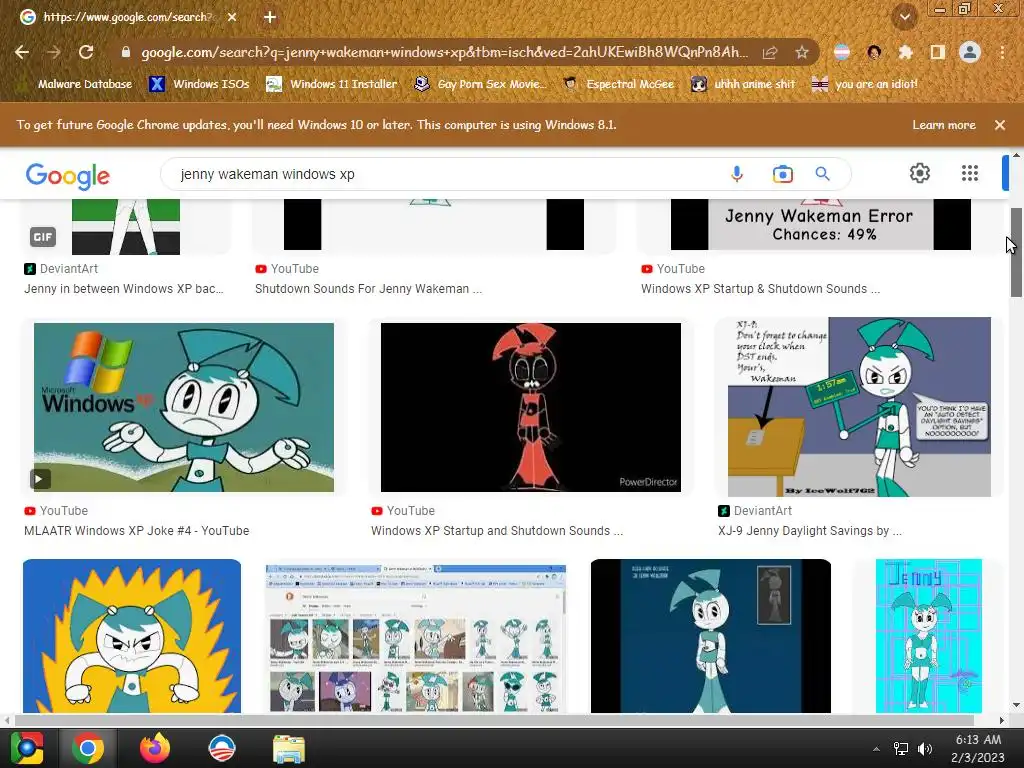Open the Windows ISOs bookmark

point(199,84)
